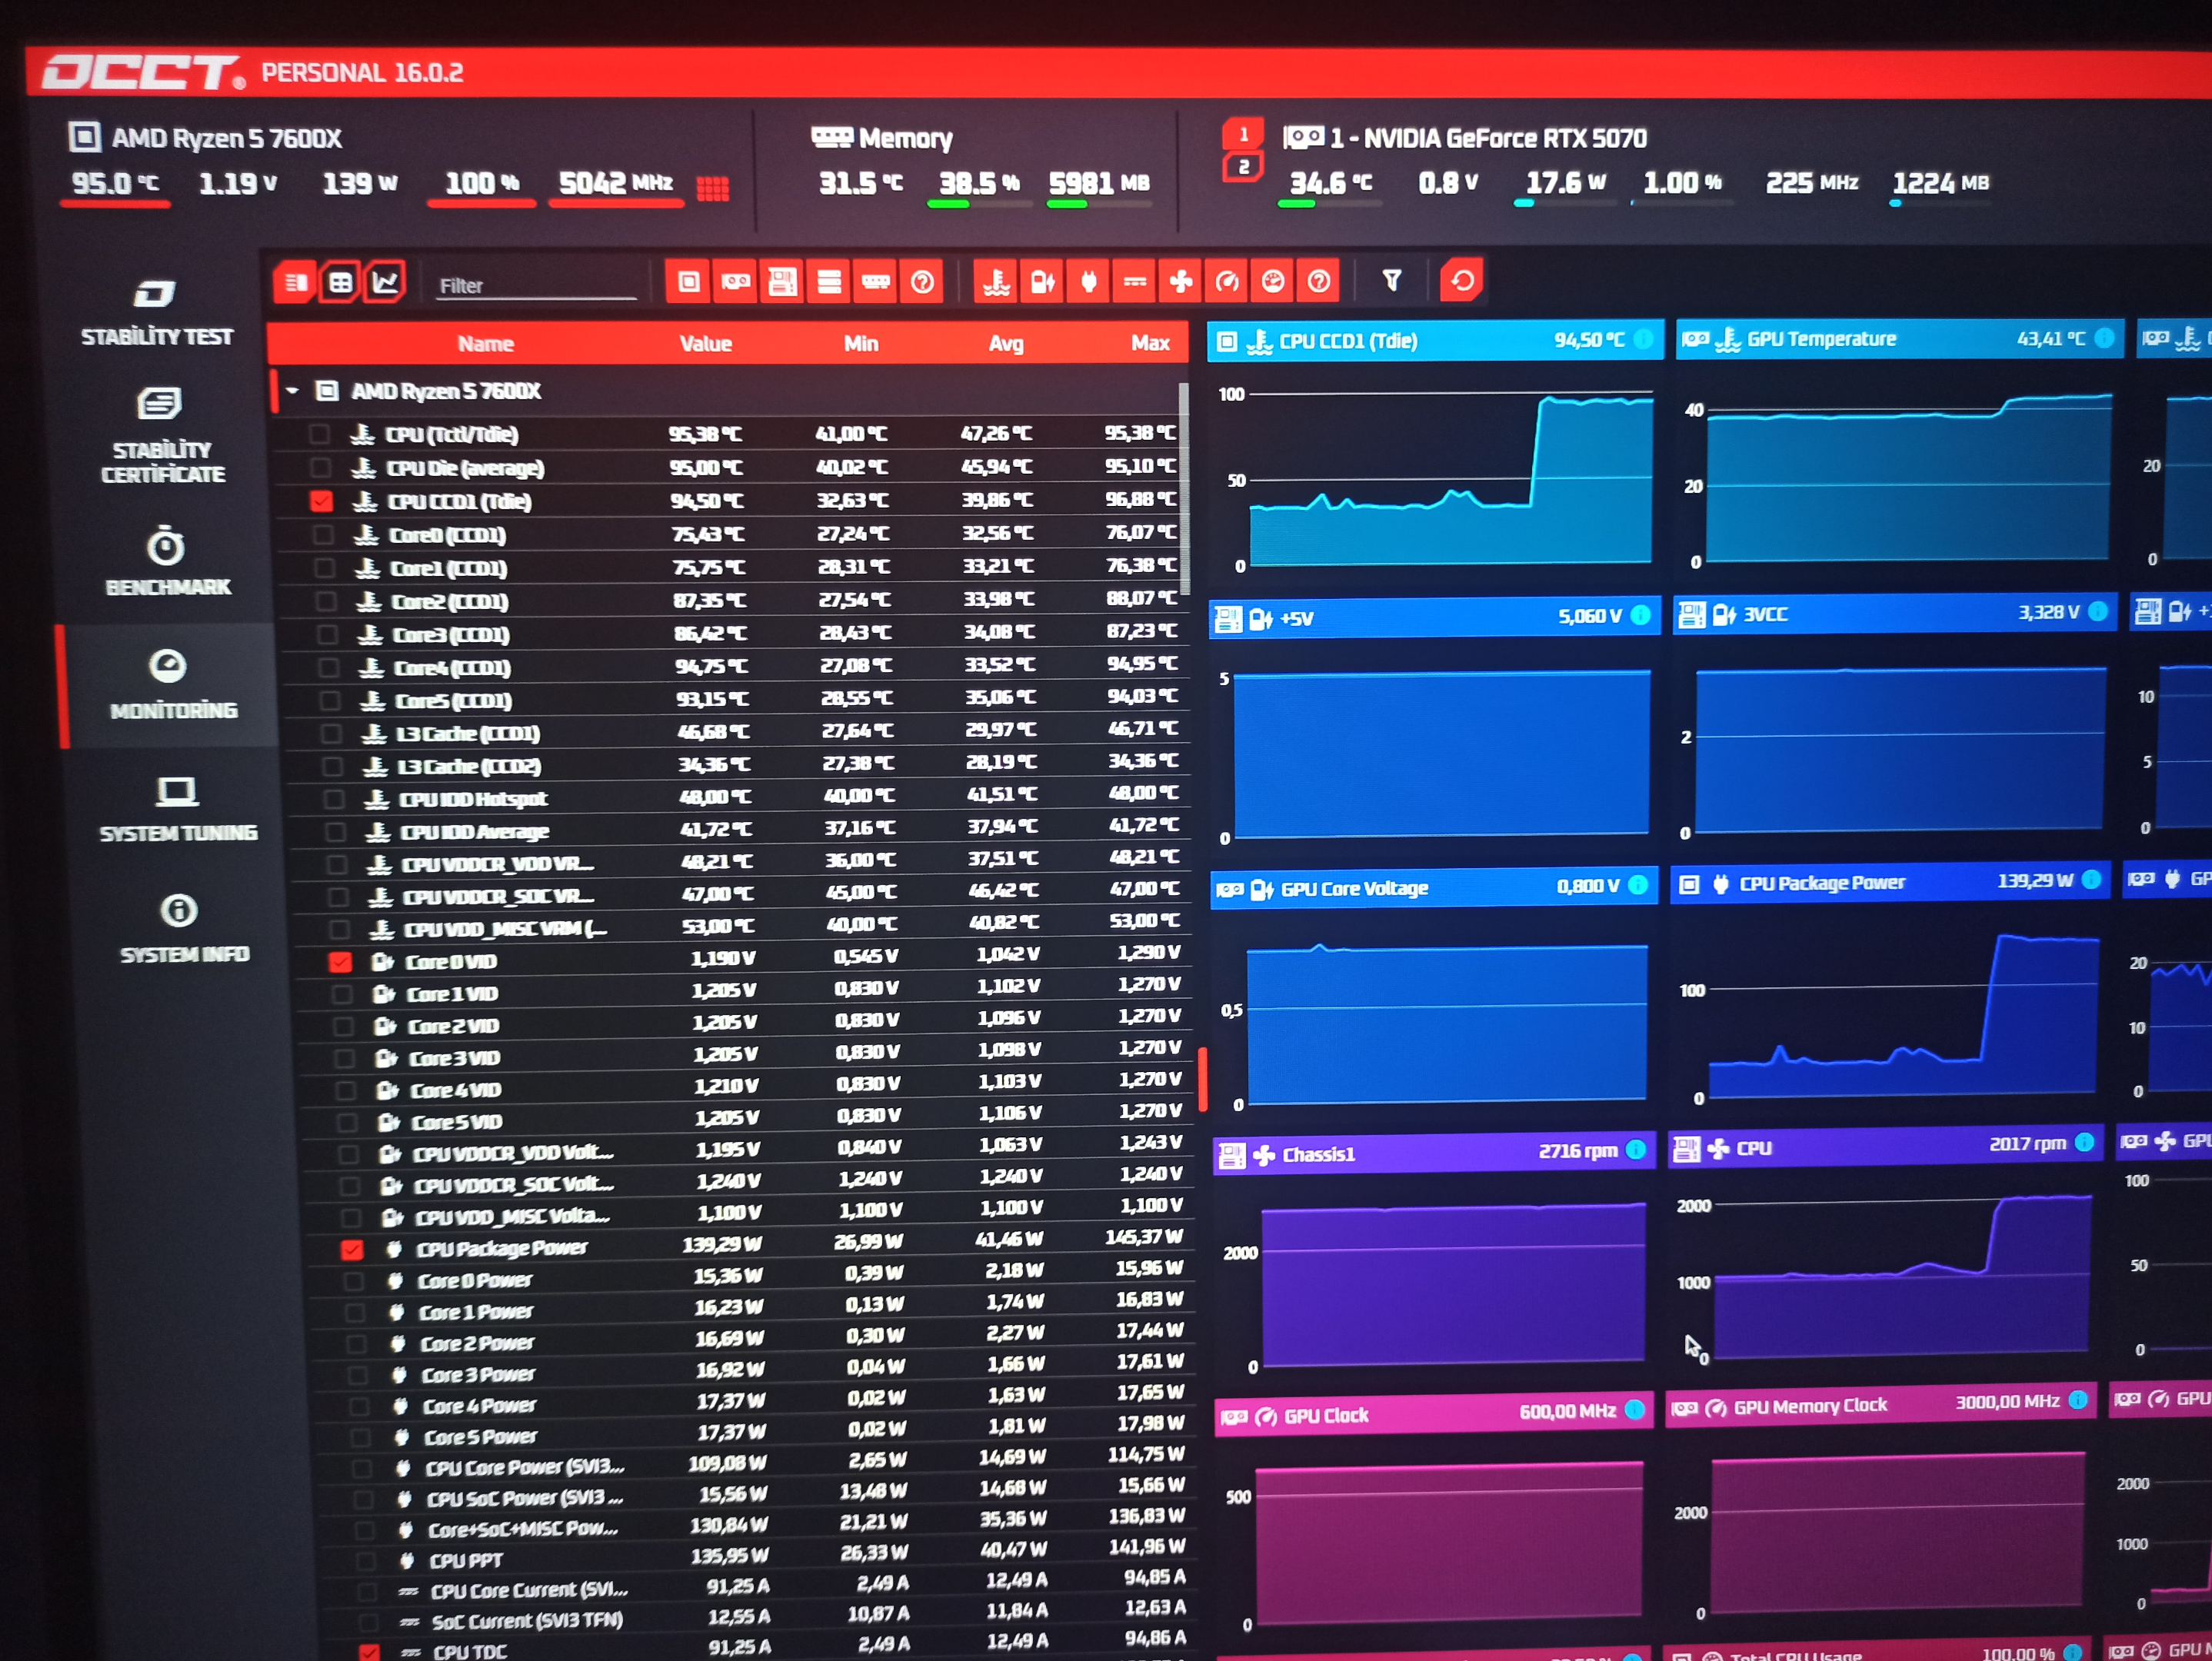Screen dimensions: 2212x1661
Task: Uncheck the CPU Package Power checkbox
Action: pyautogui.click(x=351, y=1249)
